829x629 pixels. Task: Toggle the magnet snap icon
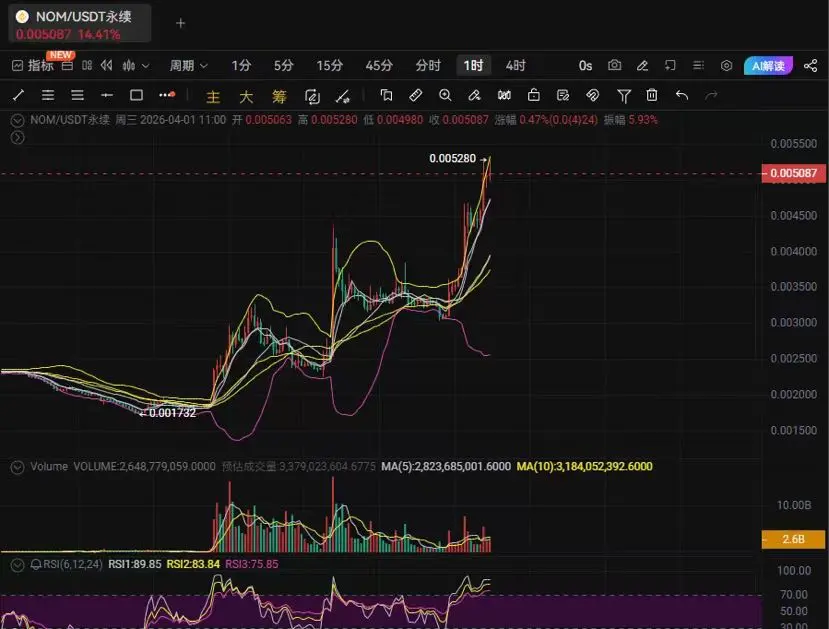(593, 95)
